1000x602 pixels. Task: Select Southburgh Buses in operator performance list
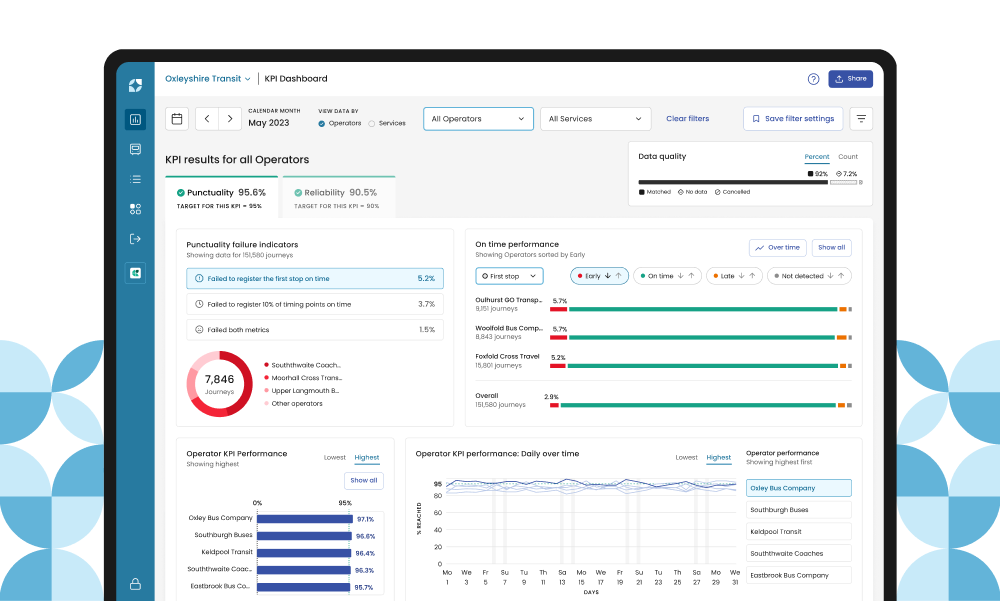798,510
